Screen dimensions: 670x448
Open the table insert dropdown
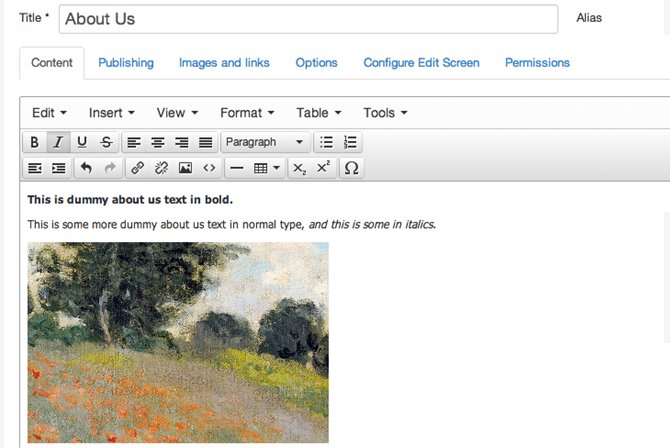pos(266,168)
